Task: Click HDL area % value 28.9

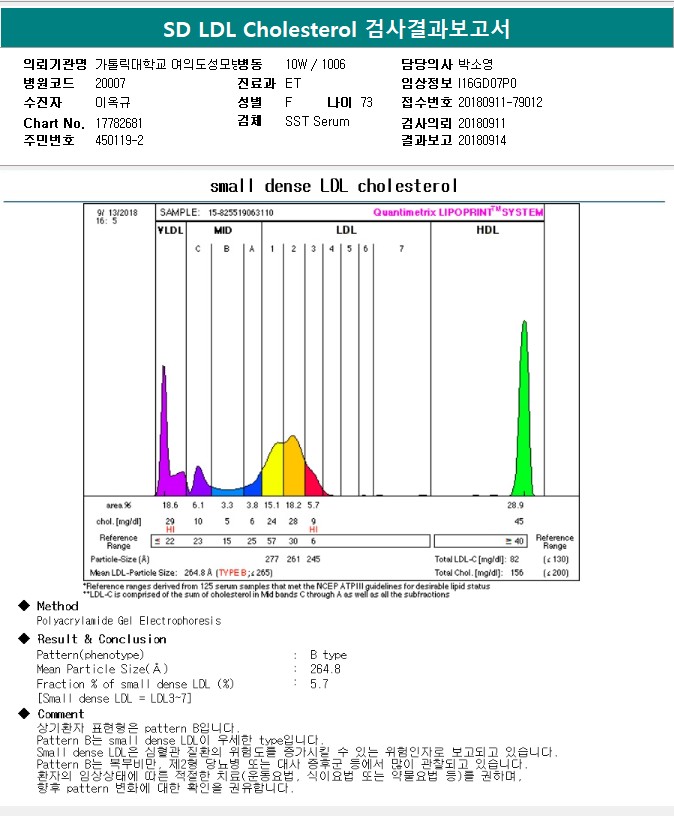Action: pos(515,505)
